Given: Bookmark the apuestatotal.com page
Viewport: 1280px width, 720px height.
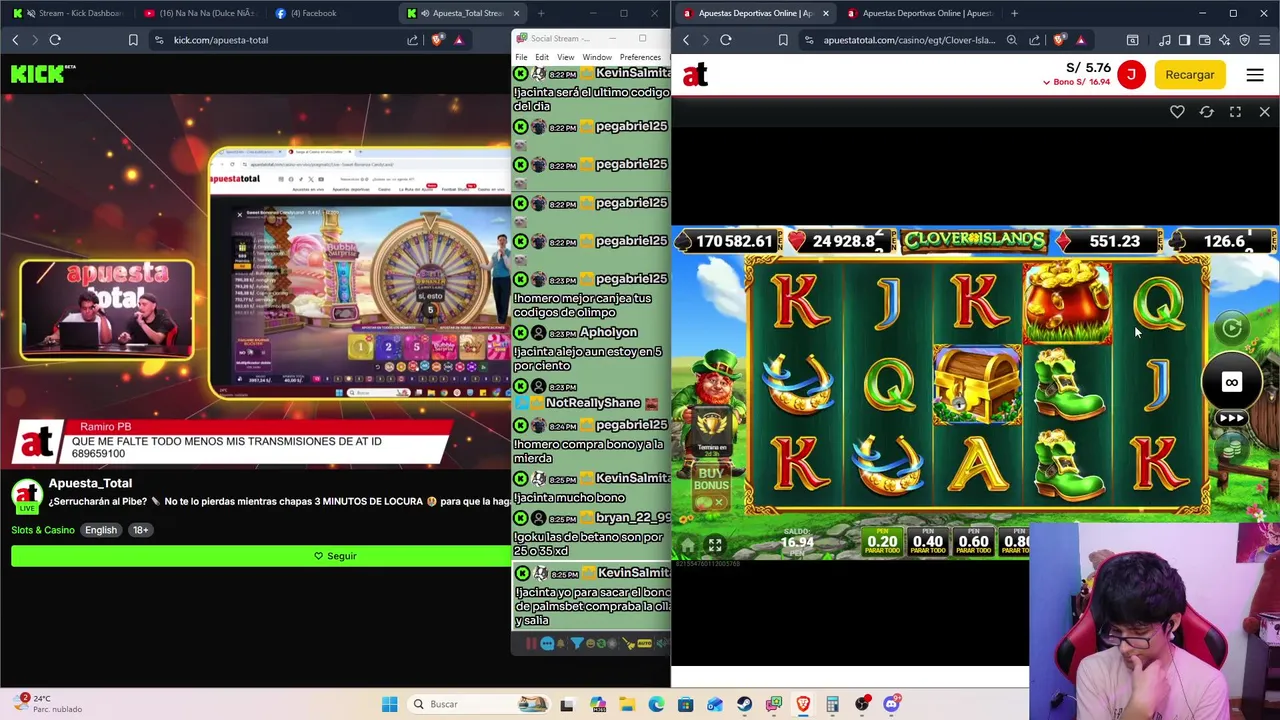Looking at the screenshot, I should [x=783, y=40].
